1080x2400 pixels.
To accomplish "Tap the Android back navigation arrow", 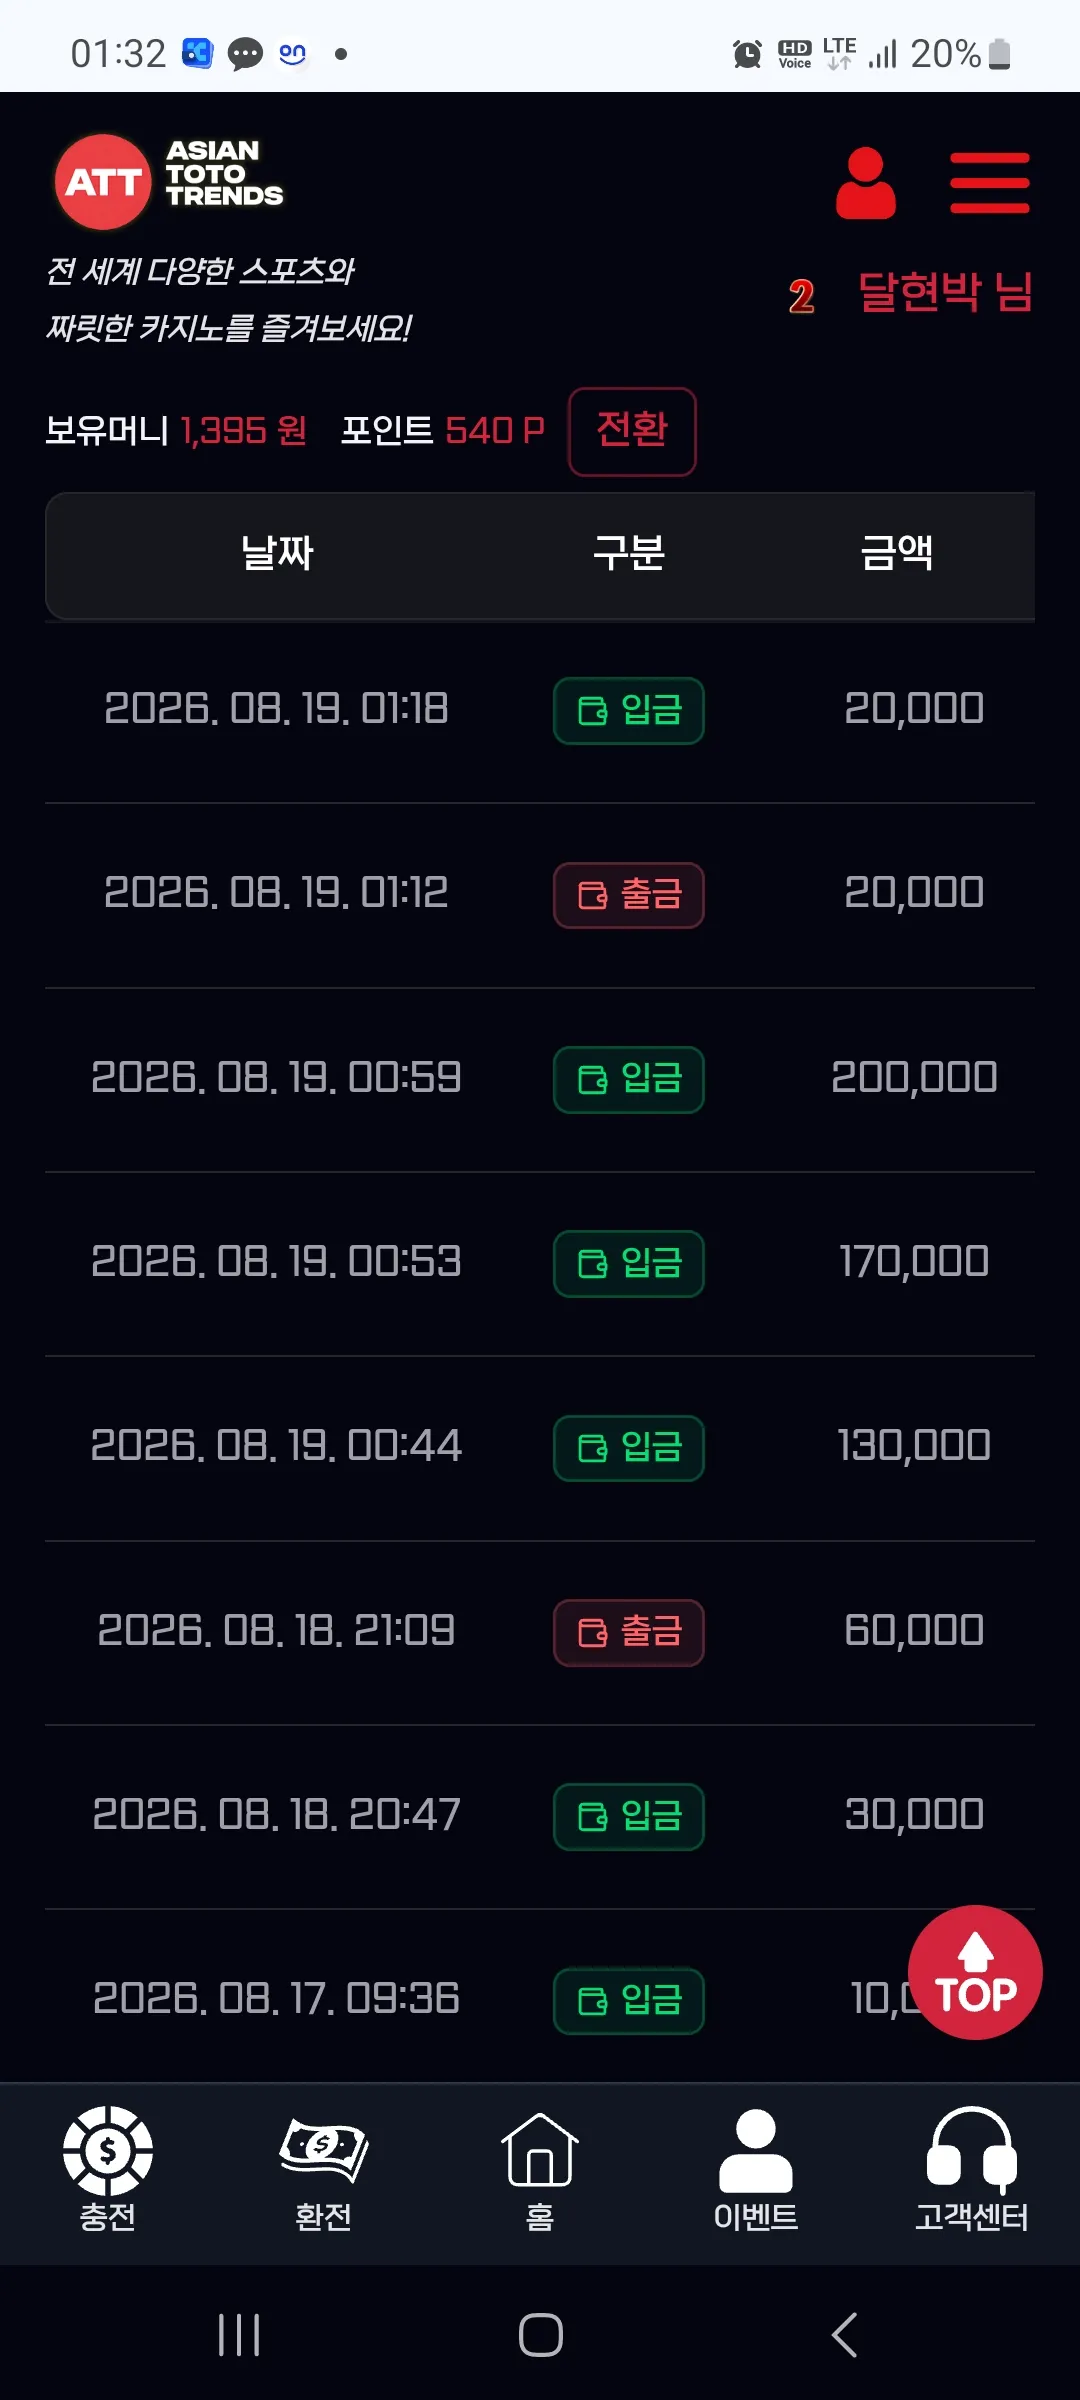I will tap(845, 2335).
